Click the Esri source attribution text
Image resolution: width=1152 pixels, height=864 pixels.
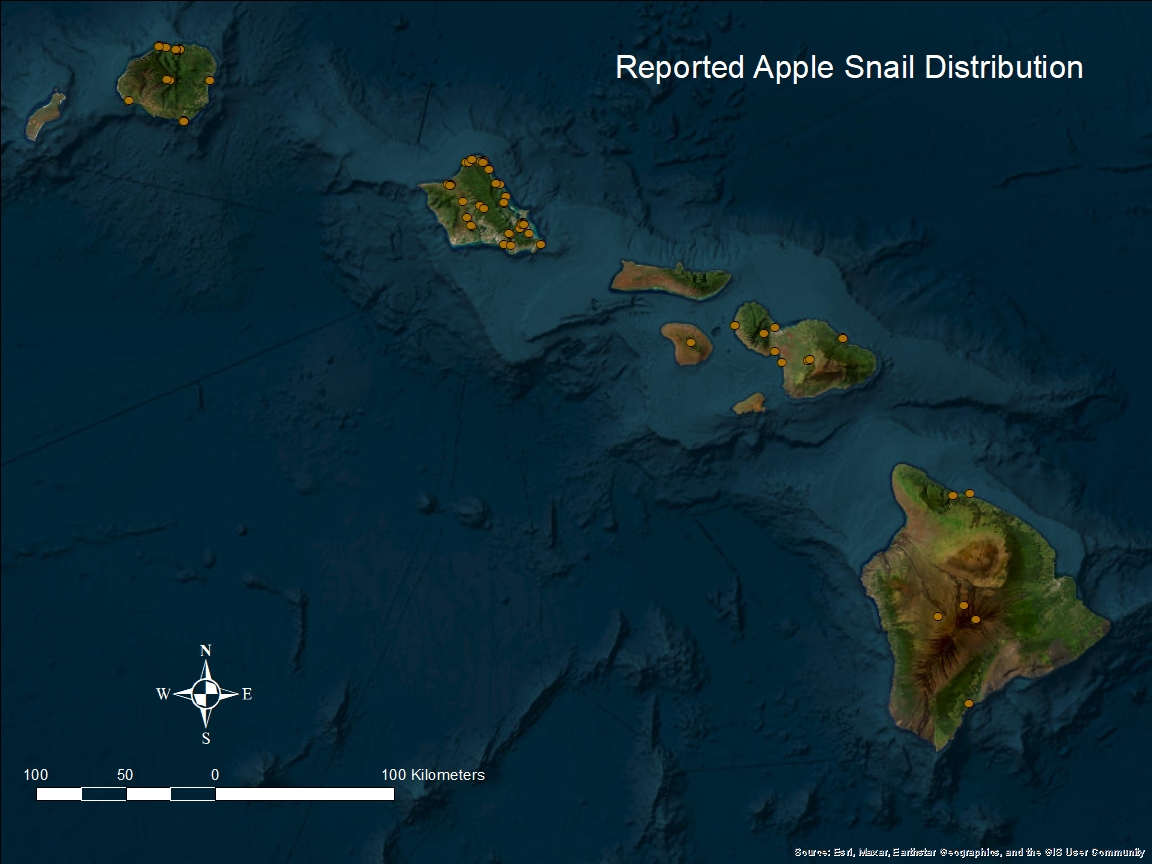[x=969, y=852]
